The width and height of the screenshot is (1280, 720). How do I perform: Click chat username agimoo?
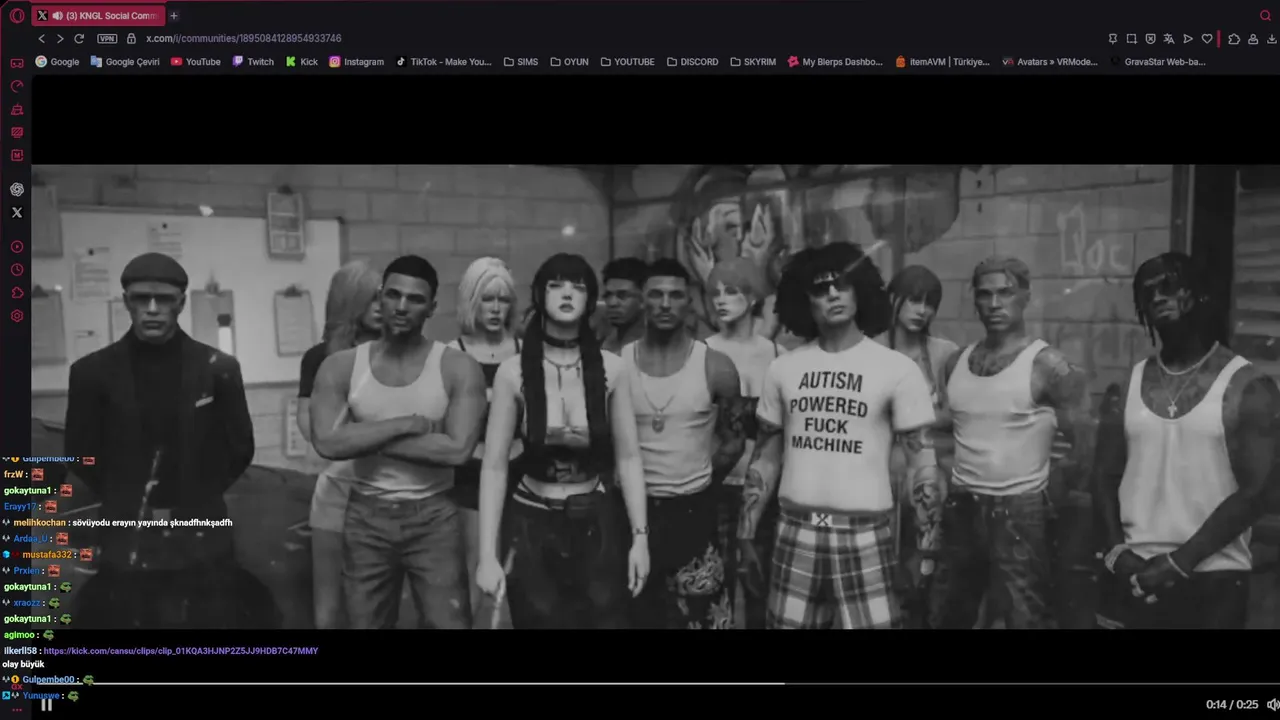[x=20, y=635]
